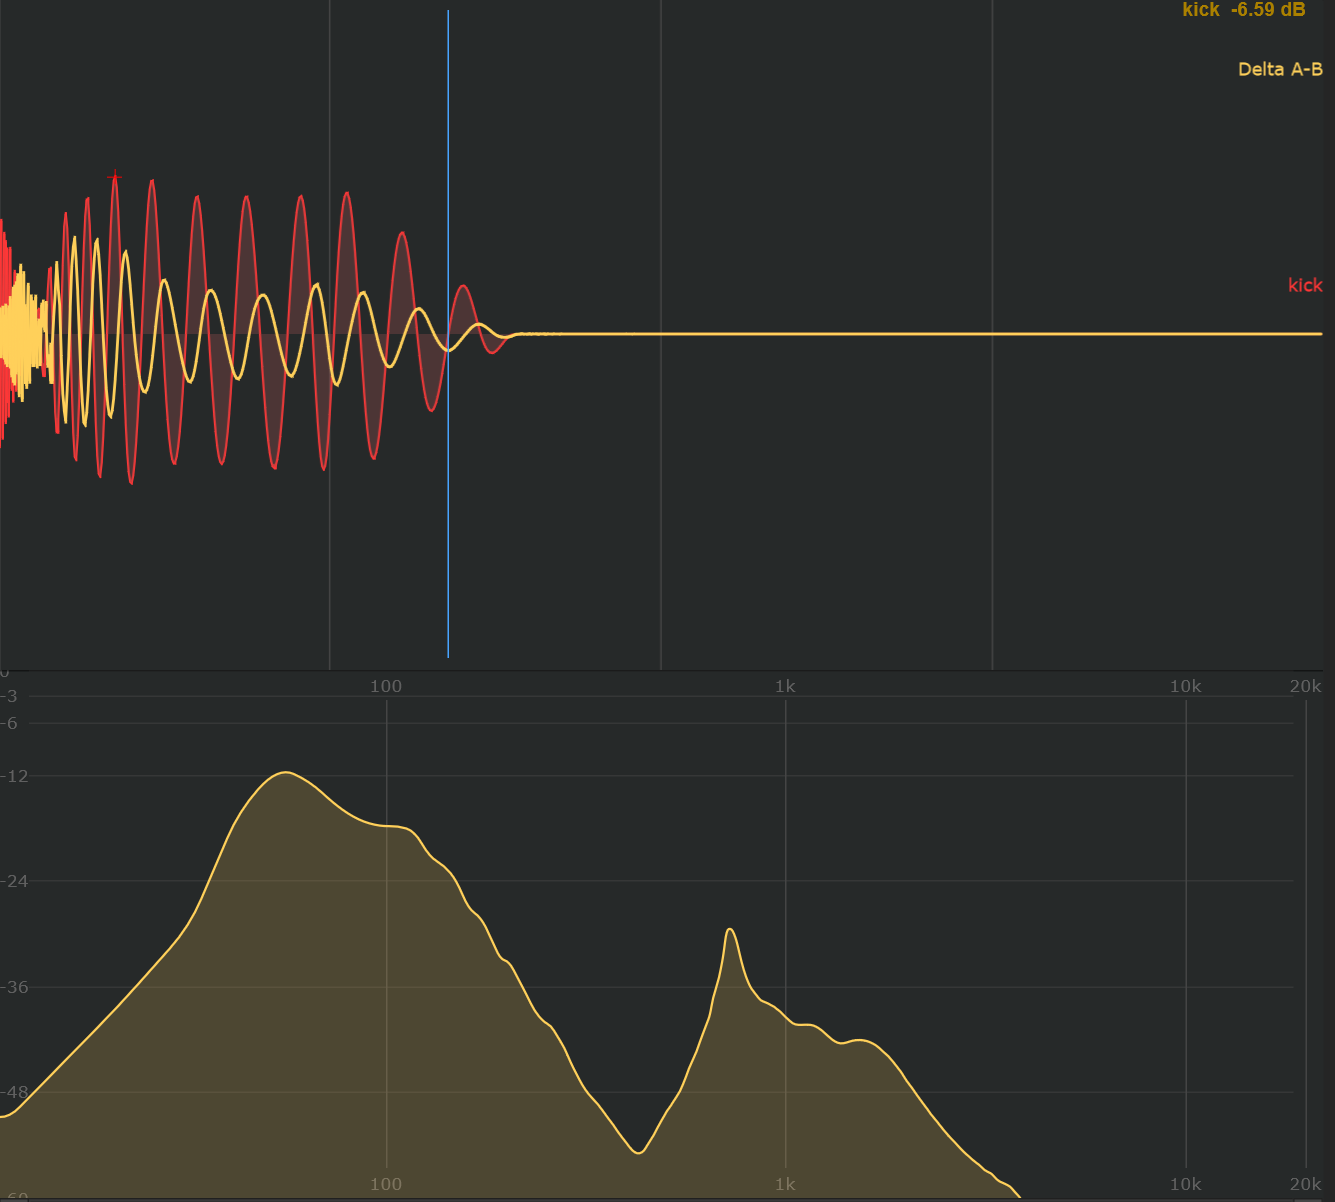Select the 'Delta A-B' trace label
The image size is (1335, 1202).
click(x=1280, y=70)
